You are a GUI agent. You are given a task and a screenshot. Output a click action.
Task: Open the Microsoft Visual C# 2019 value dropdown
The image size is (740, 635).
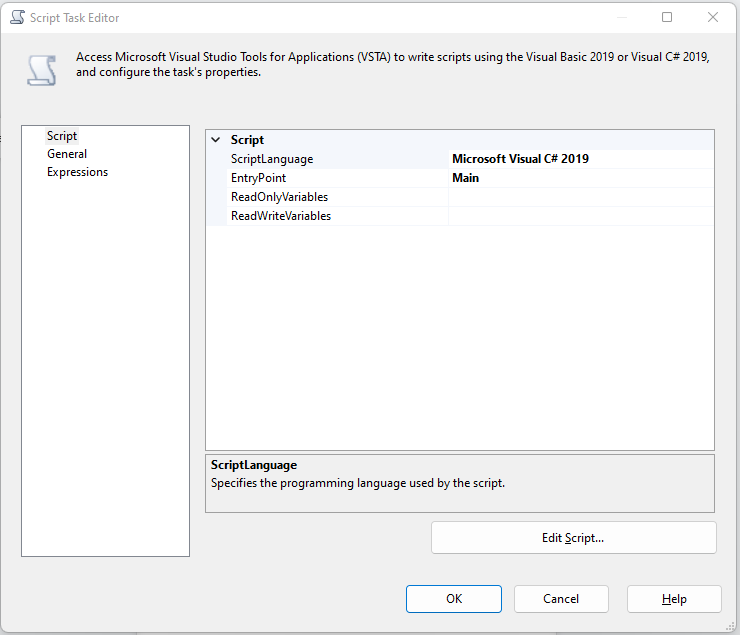click(x=580, y=159)
